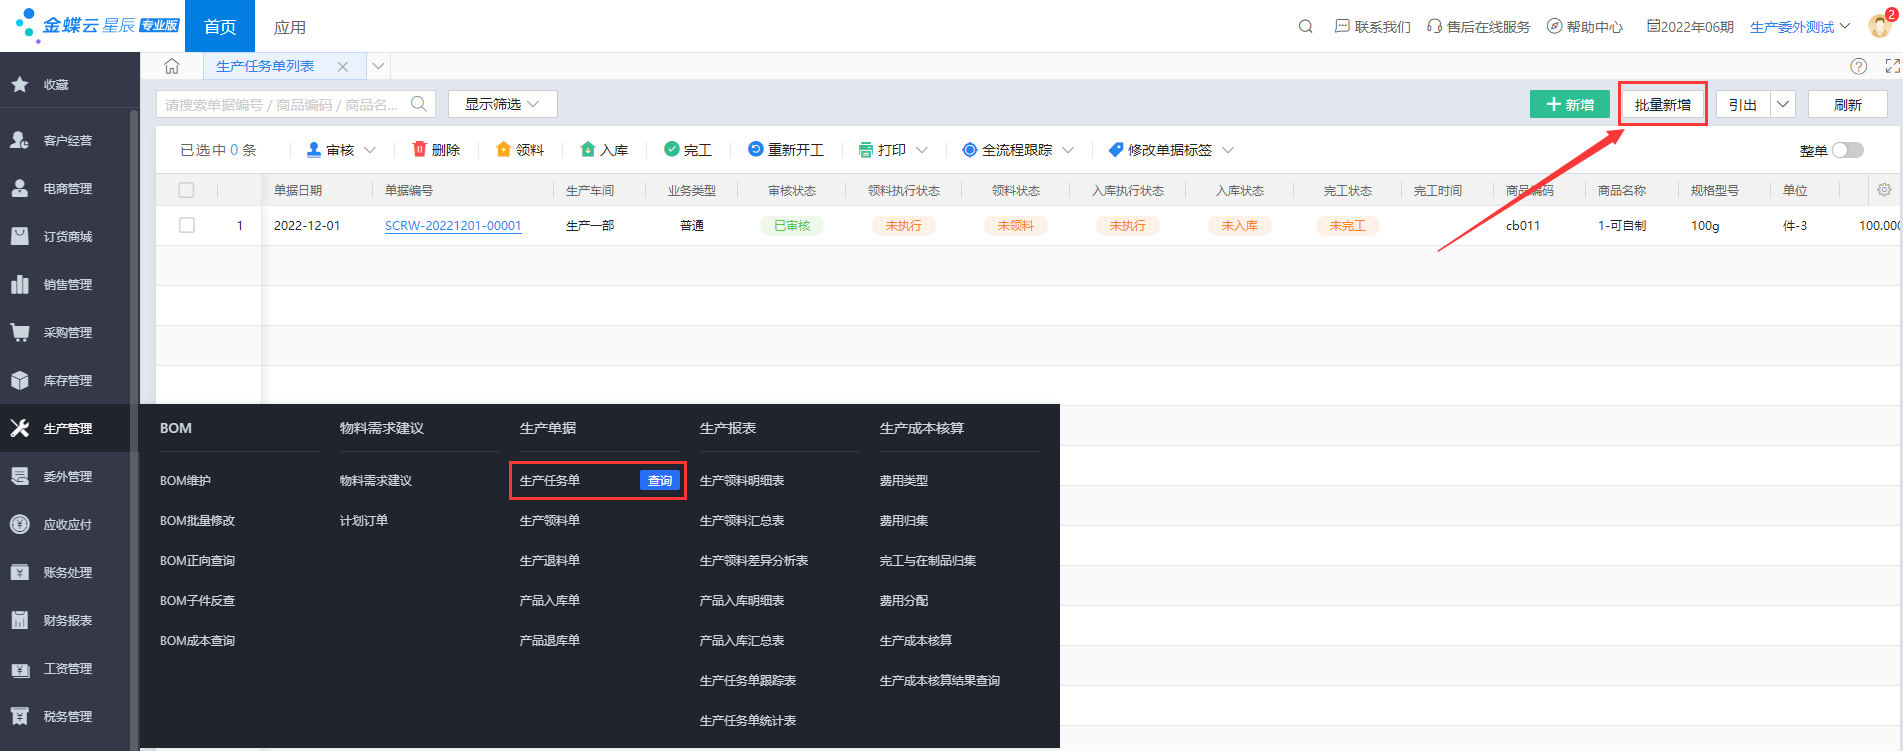The width and height of the screenshot is (1903, 751).
Task: Click the search icon in bill search box
Action: click(419, 104)
